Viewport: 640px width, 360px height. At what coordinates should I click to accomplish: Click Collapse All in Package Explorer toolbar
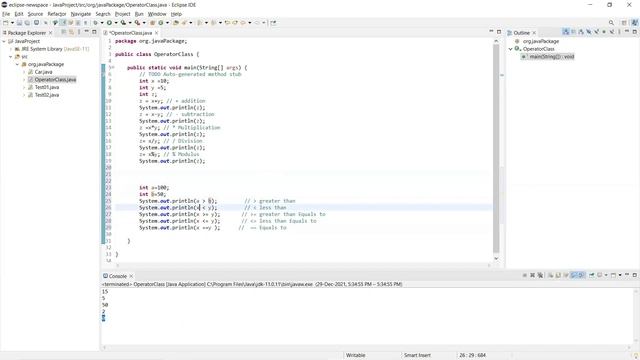click(63, 32)
